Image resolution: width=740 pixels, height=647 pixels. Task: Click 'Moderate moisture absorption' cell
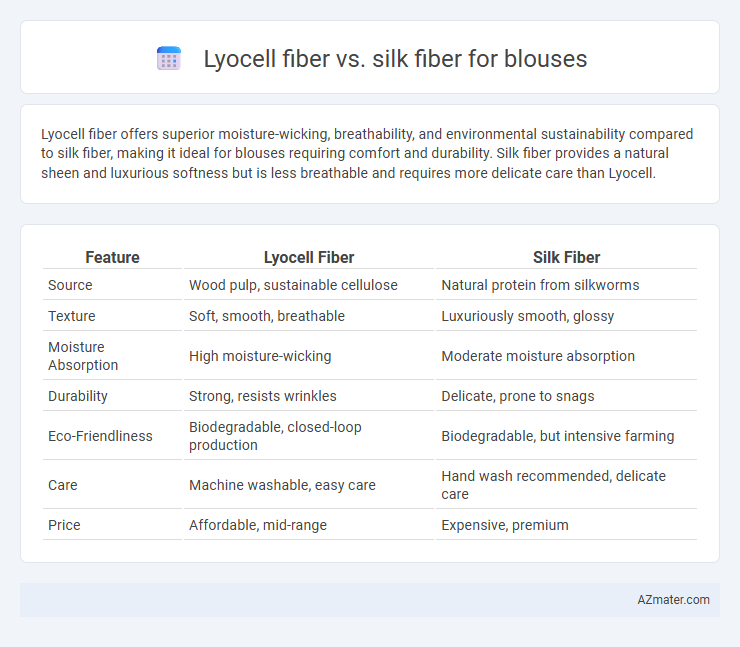[x=538, y=356]
